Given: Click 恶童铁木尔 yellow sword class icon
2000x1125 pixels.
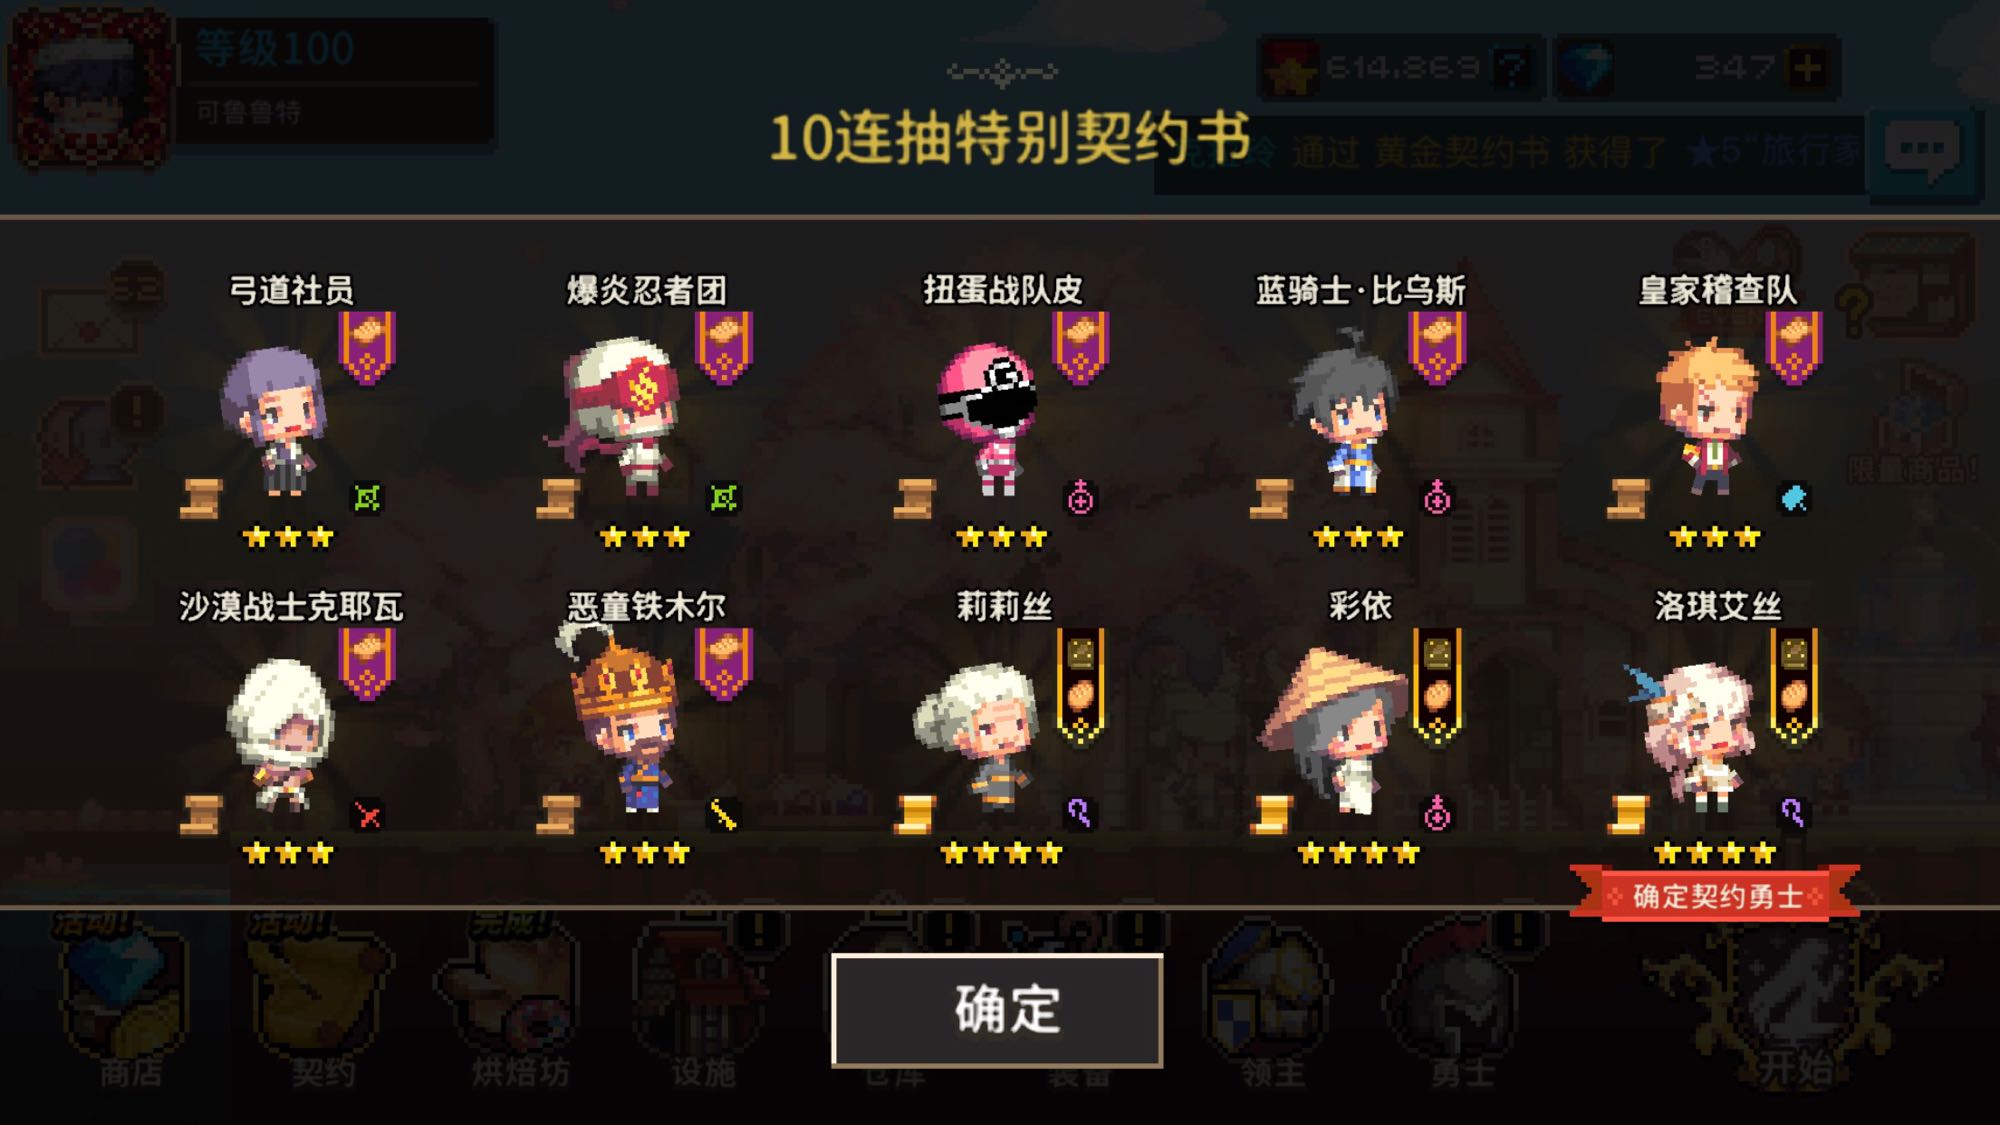Looking at the screenshot, I should pos(724,816).
